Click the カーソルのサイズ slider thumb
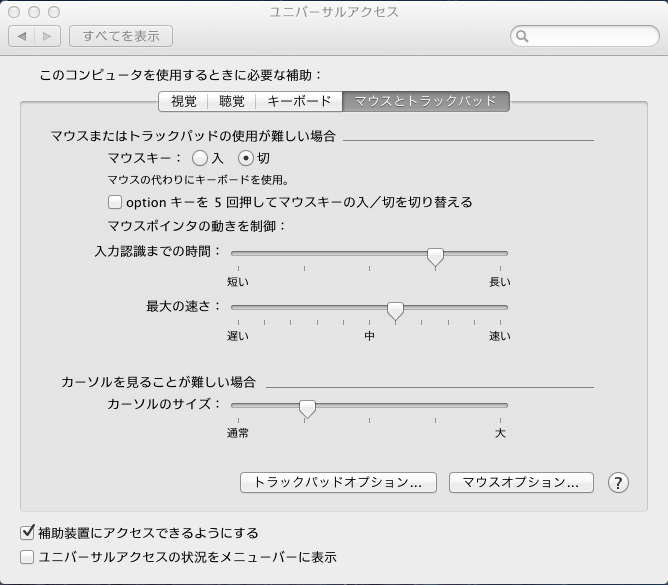 pyautogui.click(x=307, y=408)
